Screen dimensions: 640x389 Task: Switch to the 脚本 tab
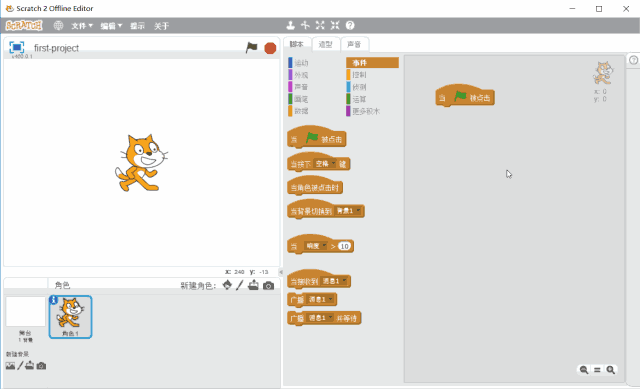point(297,44)
